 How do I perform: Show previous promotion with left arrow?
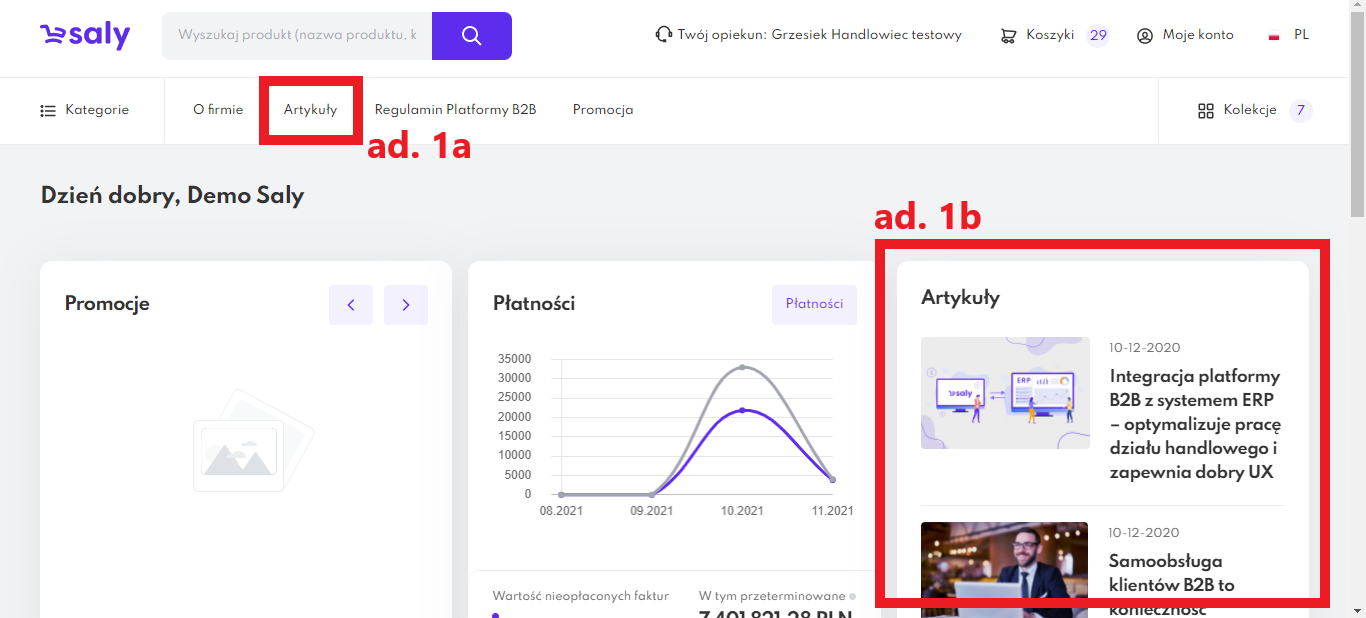click(x=350, y=305)
